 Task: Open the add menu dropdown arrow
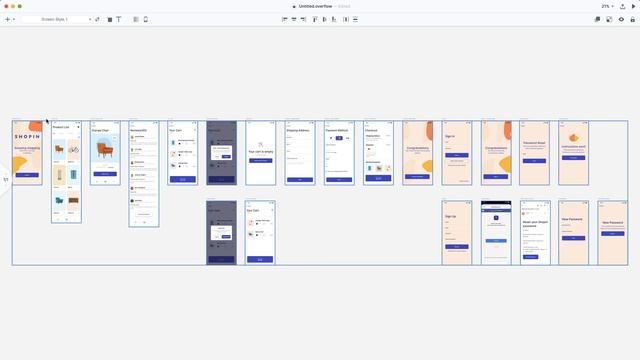tap(14, 19)
